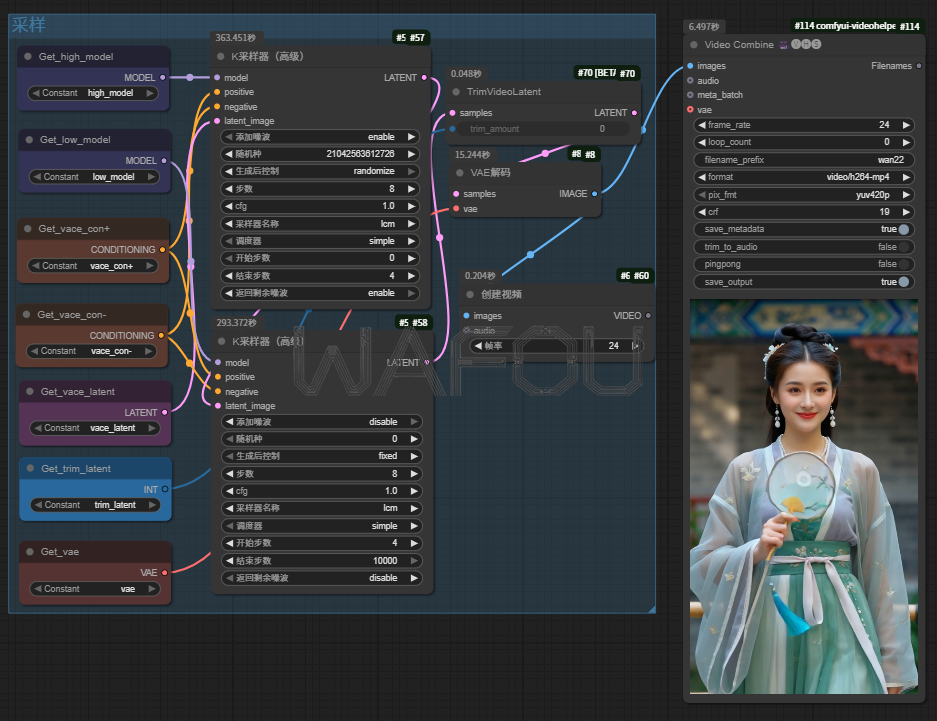The image size is (937, 721).
Task: Collapse the K采样器 node #58 via title dot
Action: [222, 342]
